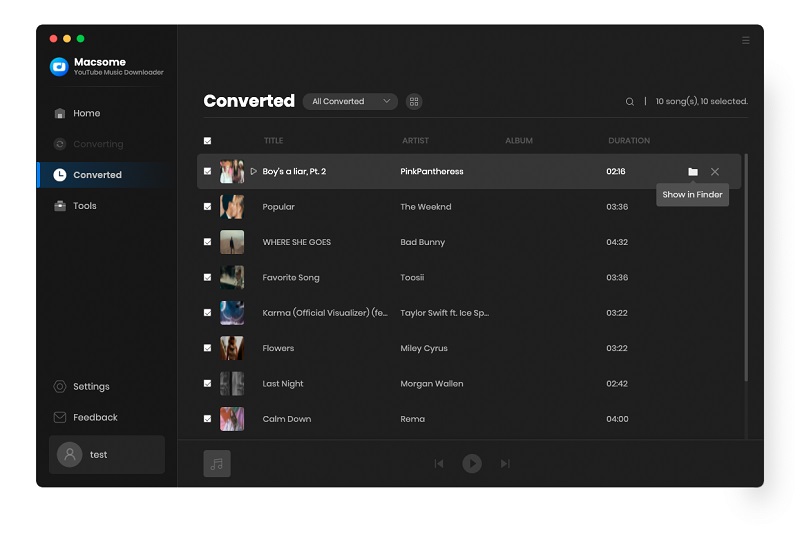The height and width of the screenshot is (535, 800).
Task: Sort by TITLE column header
Action: tap(273, 141)
